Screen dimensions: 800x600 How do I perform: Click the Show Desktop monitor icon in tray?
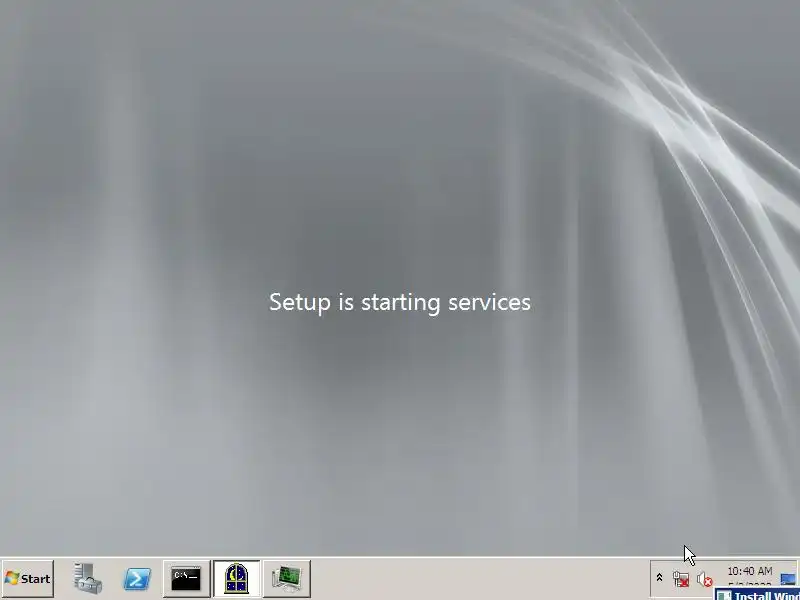pos(789,579)
